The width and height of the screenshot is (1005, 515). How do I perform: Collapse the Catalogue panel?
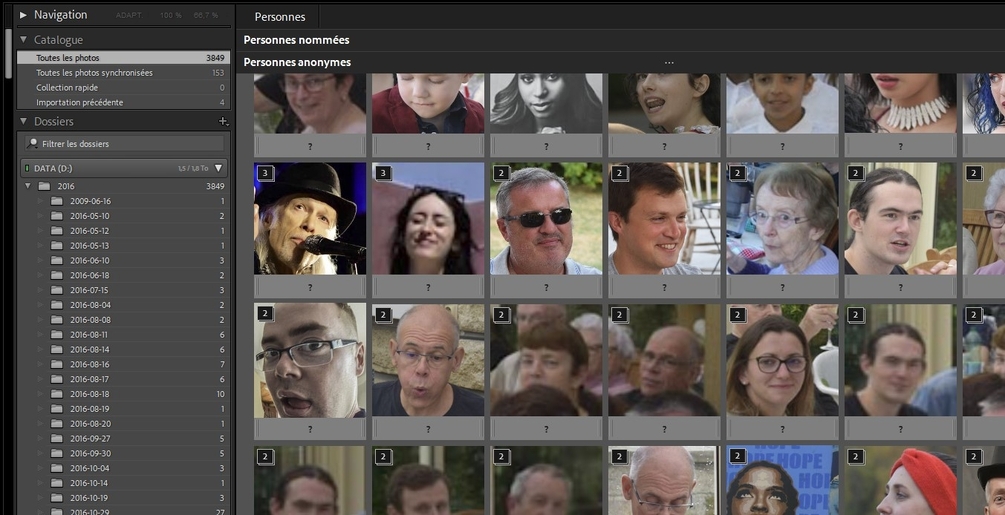pos(23,40)
